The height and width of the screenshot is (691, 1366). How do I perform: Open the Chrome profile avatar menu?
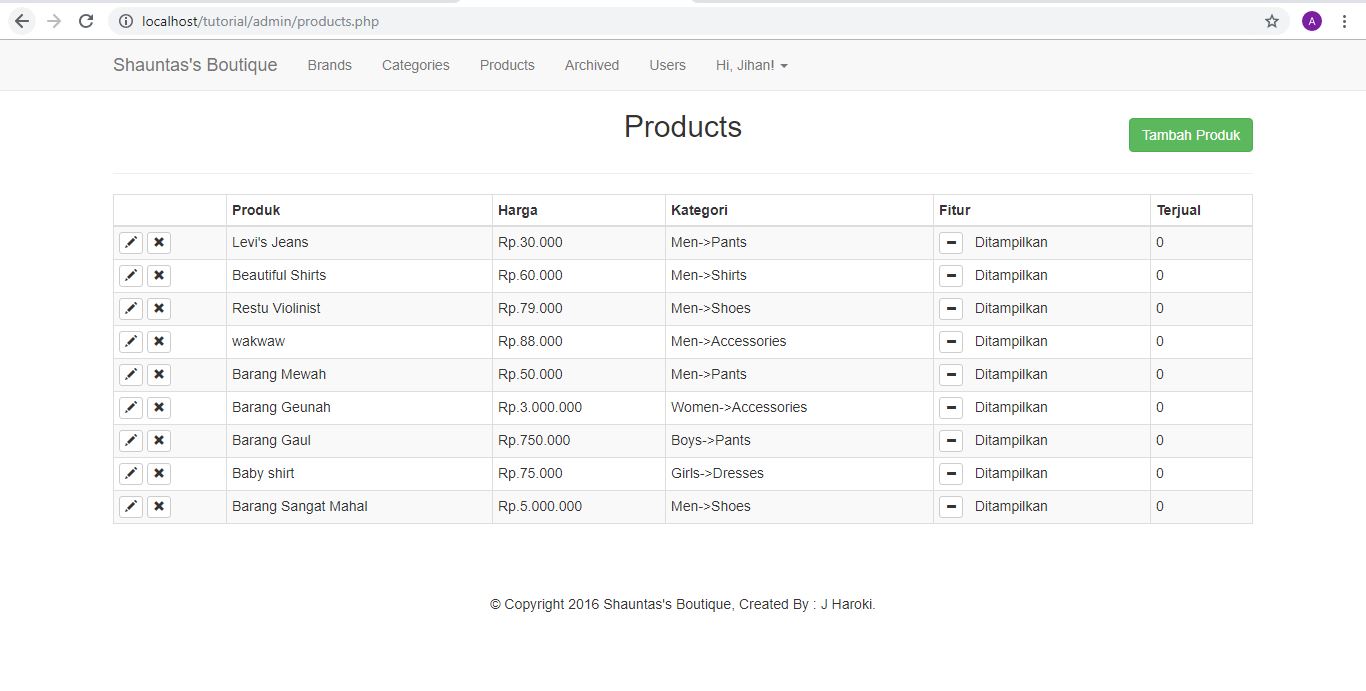pos(1311,21)
